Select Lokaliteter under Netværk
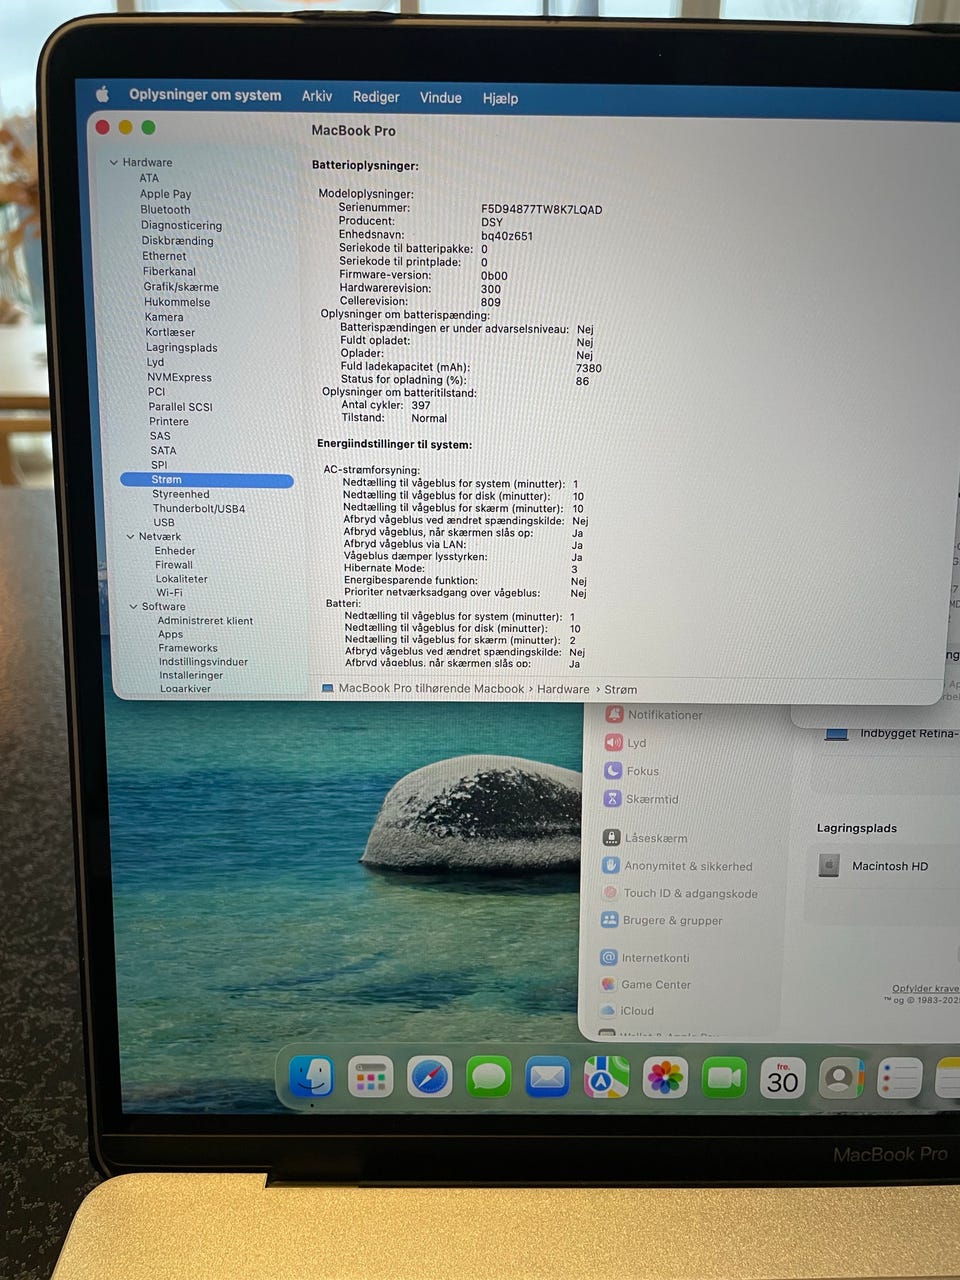The height and width of the screenshot is (1280, 960). pos(181,579)
